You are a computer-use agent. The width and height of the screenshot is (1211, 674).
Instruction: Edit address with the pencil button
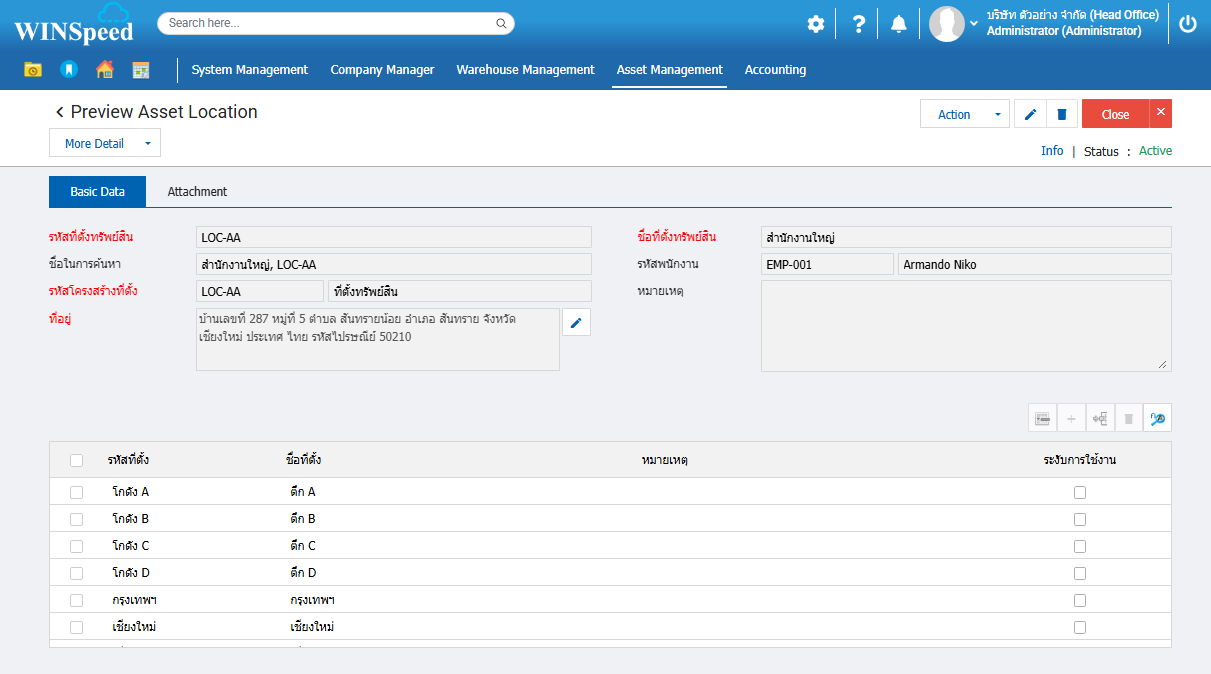576,322
